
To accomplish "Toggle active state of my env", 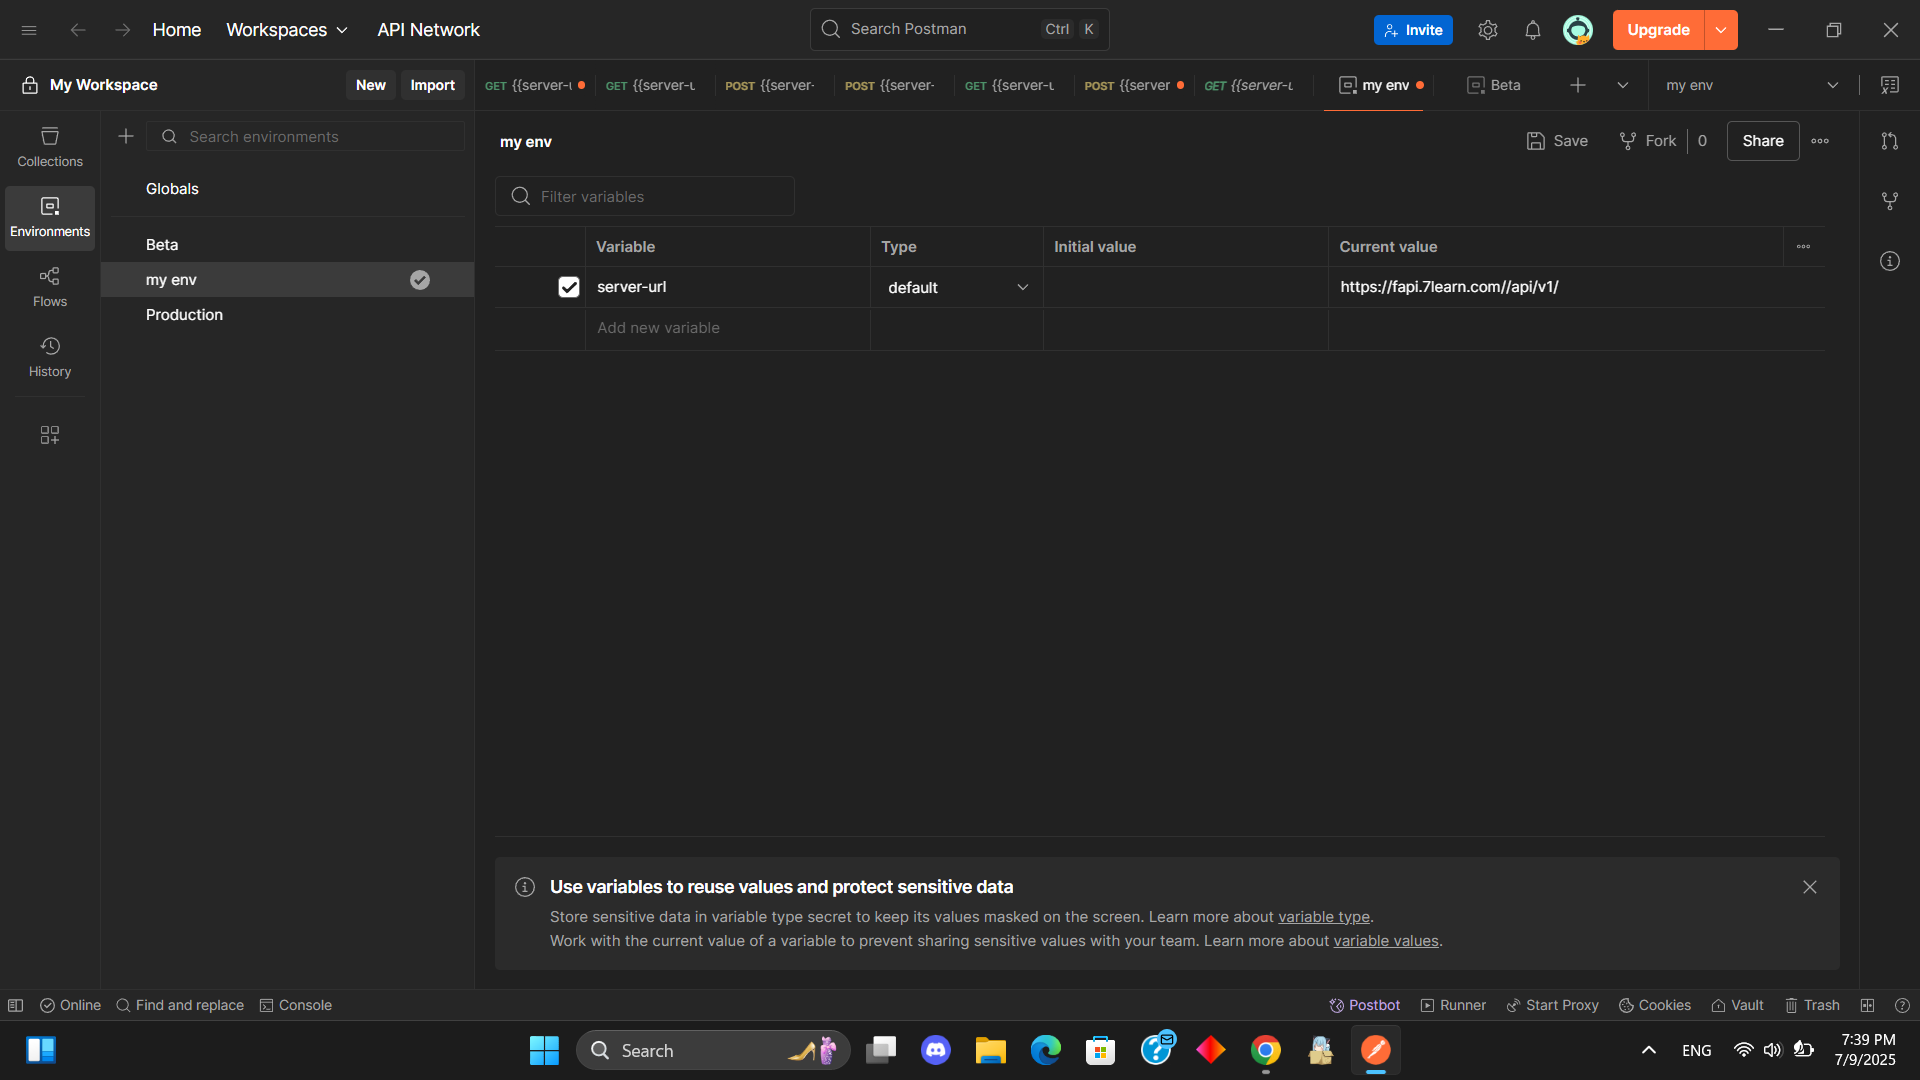I will [x=420, y=280].
